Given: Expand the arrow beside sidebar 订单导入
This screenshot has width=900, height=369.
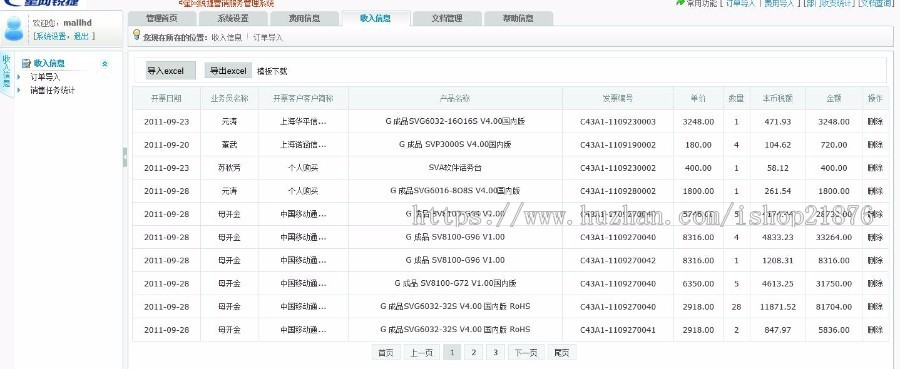Looking at the screenshot, I should (19, 76).
